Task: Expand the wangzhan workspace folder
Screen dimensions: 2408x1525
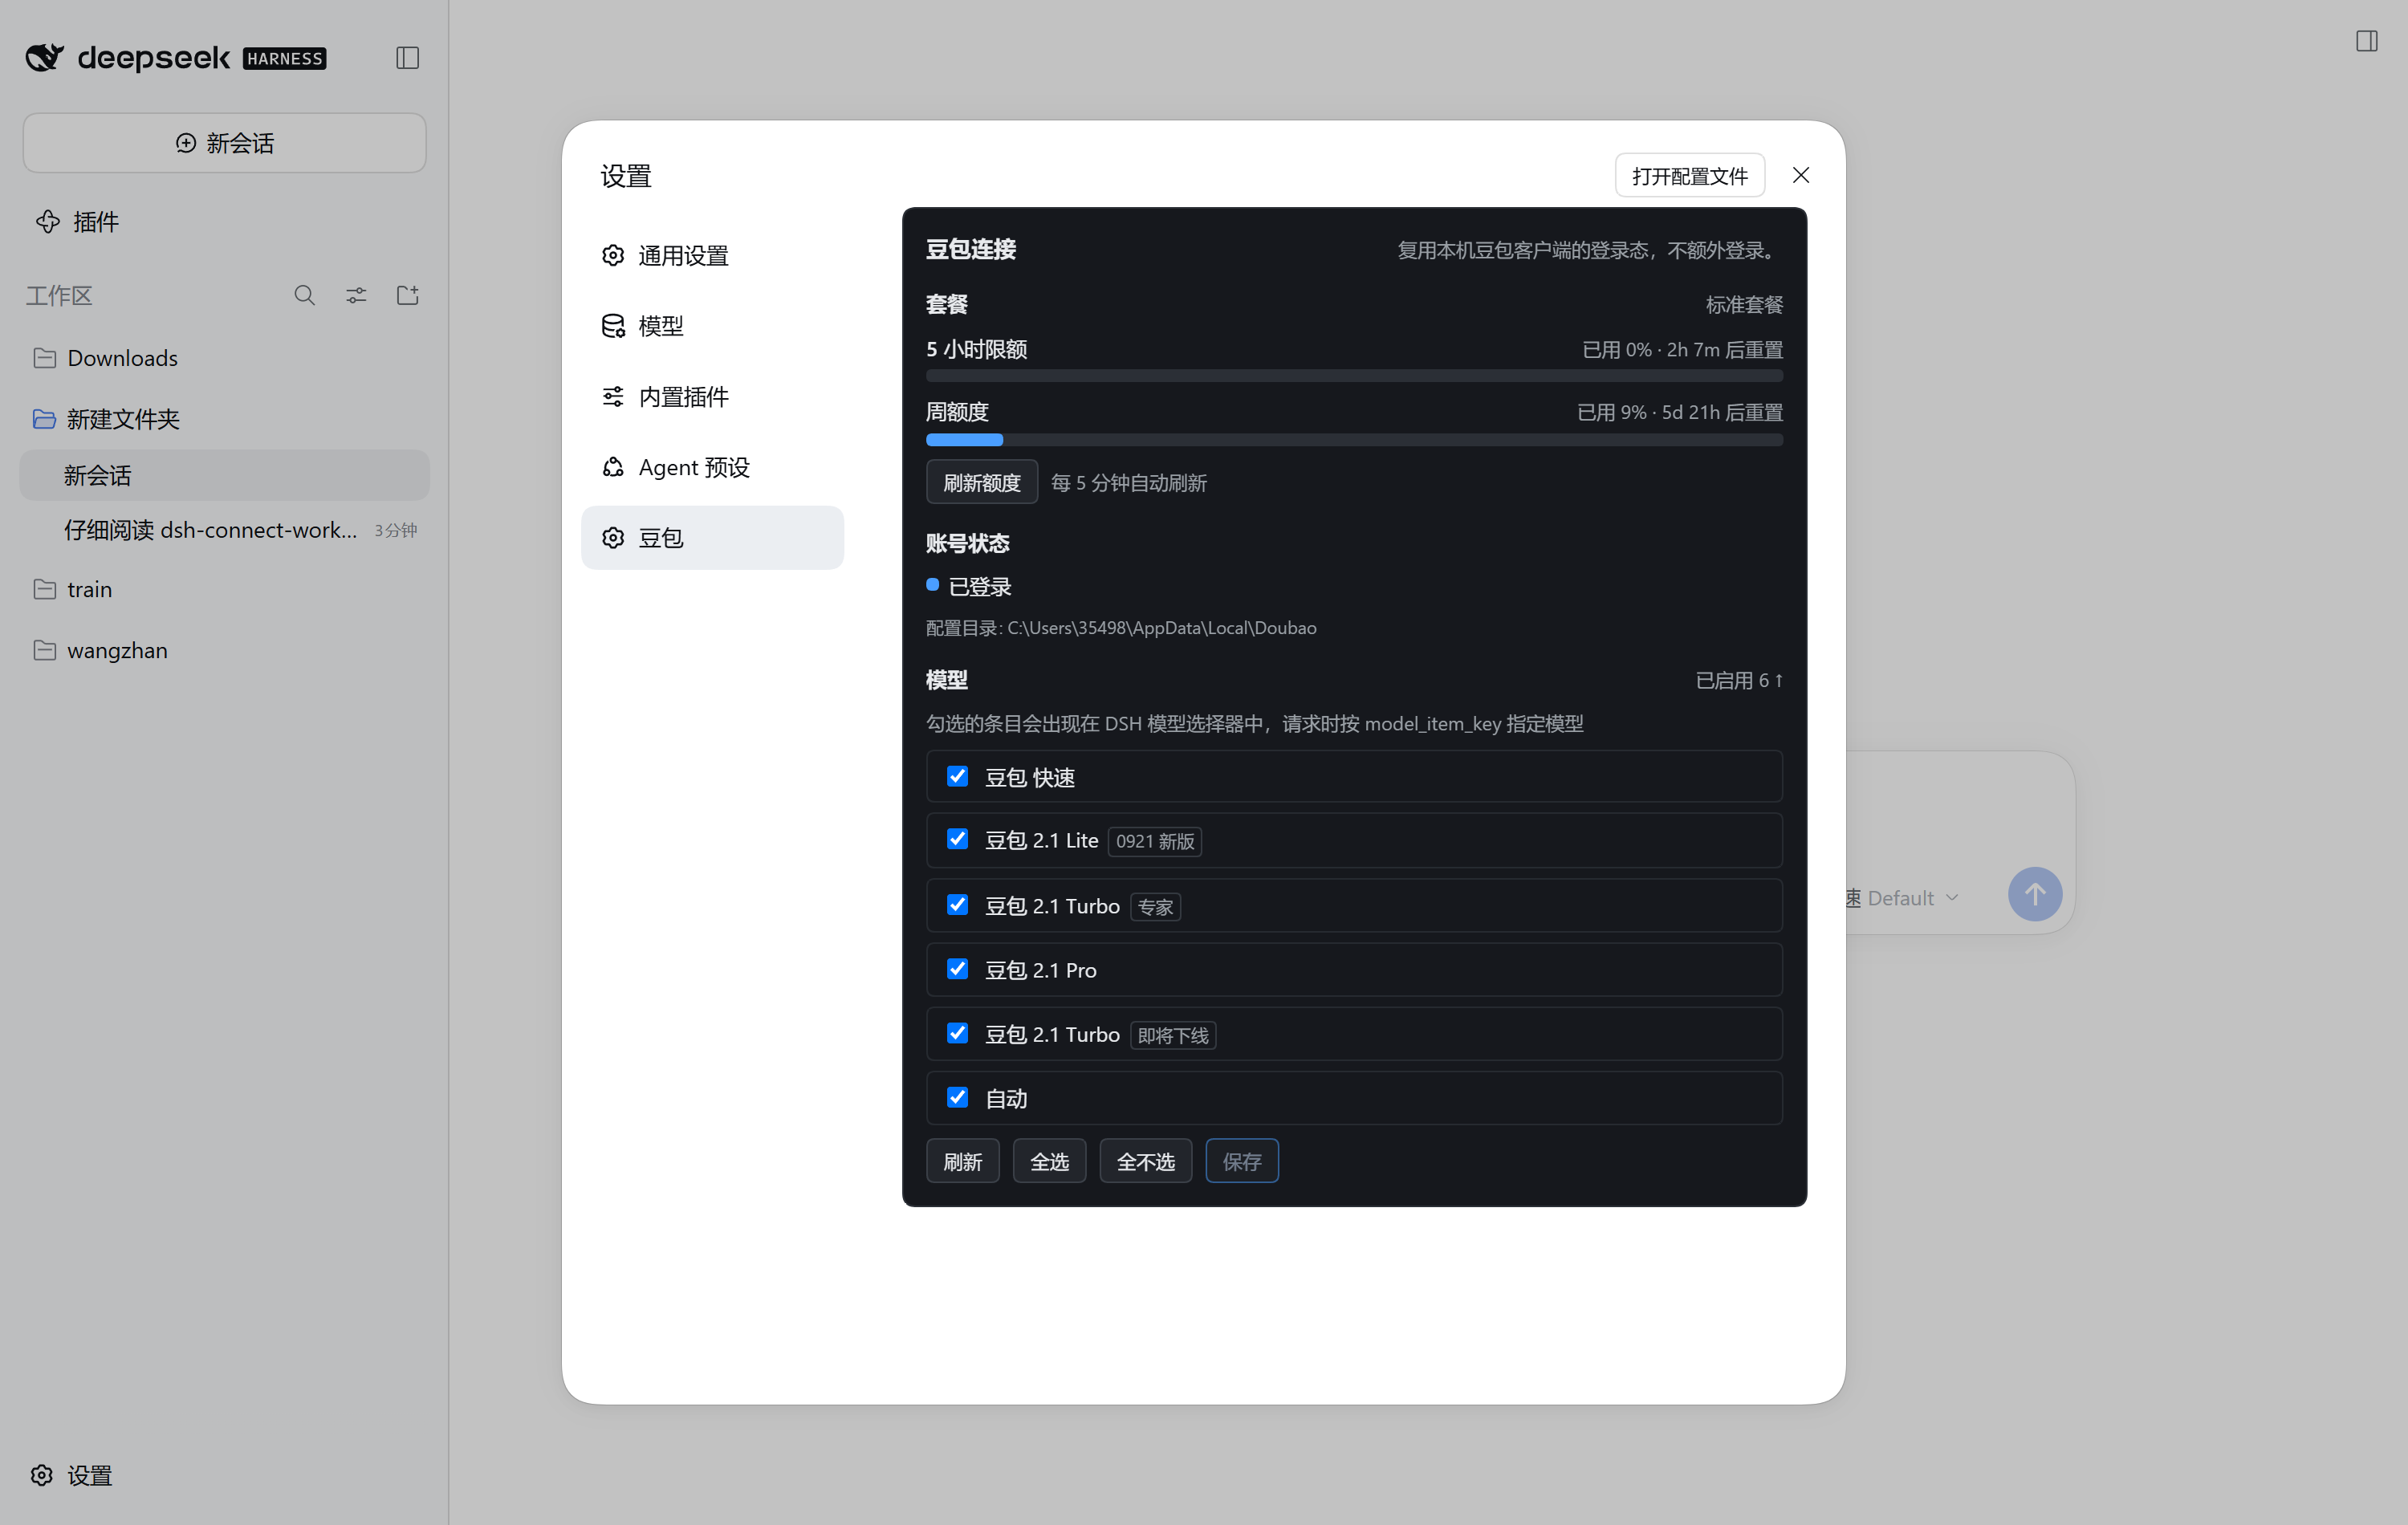Action: click(224, 650)
